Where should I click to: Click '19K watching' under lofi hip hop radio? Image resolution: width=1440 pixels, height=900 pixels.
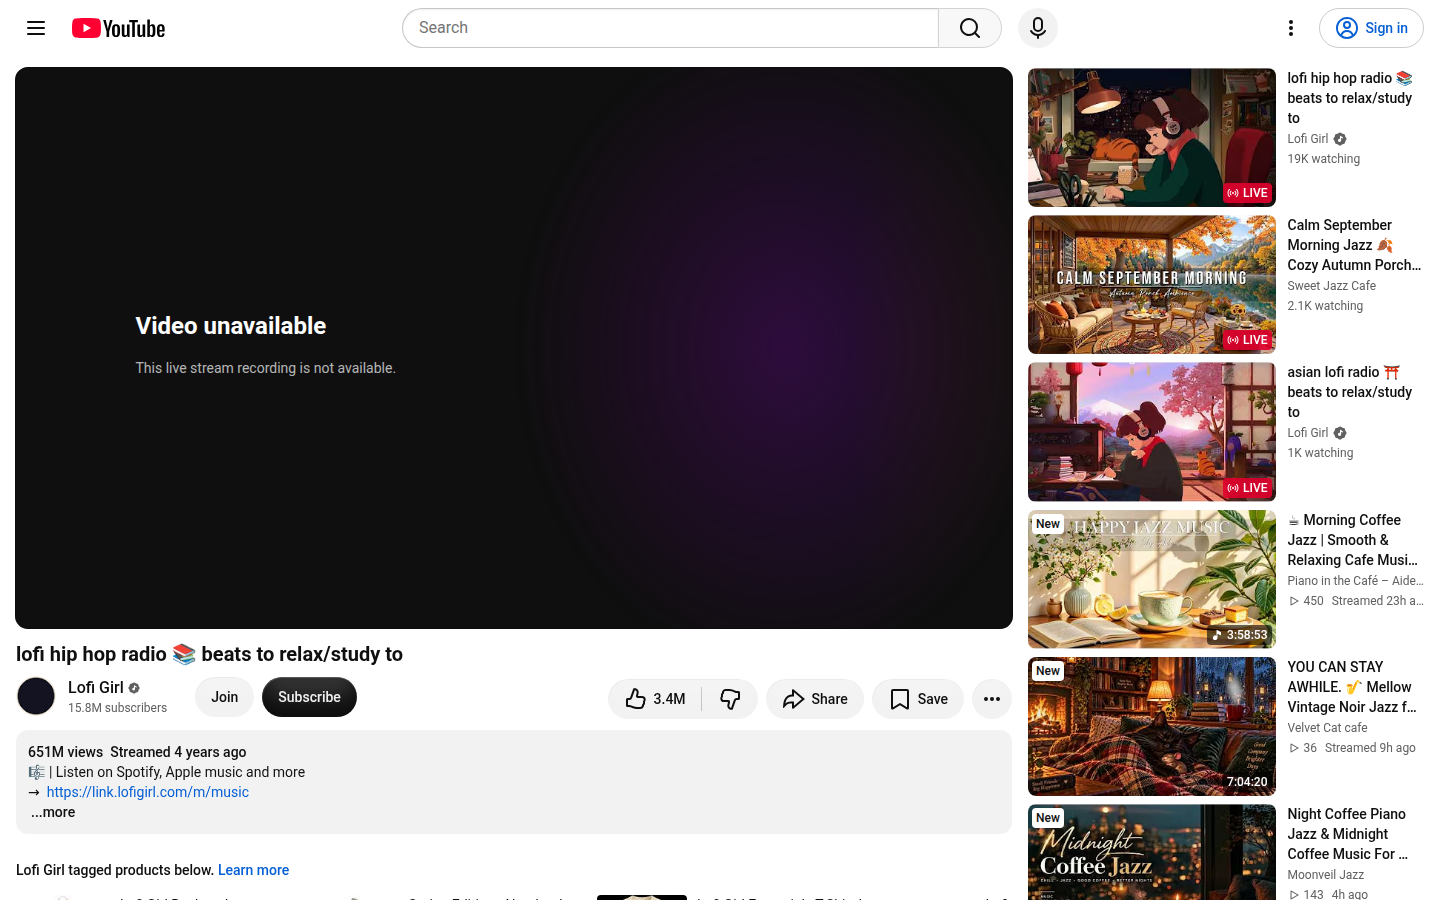click(1323, 159)
